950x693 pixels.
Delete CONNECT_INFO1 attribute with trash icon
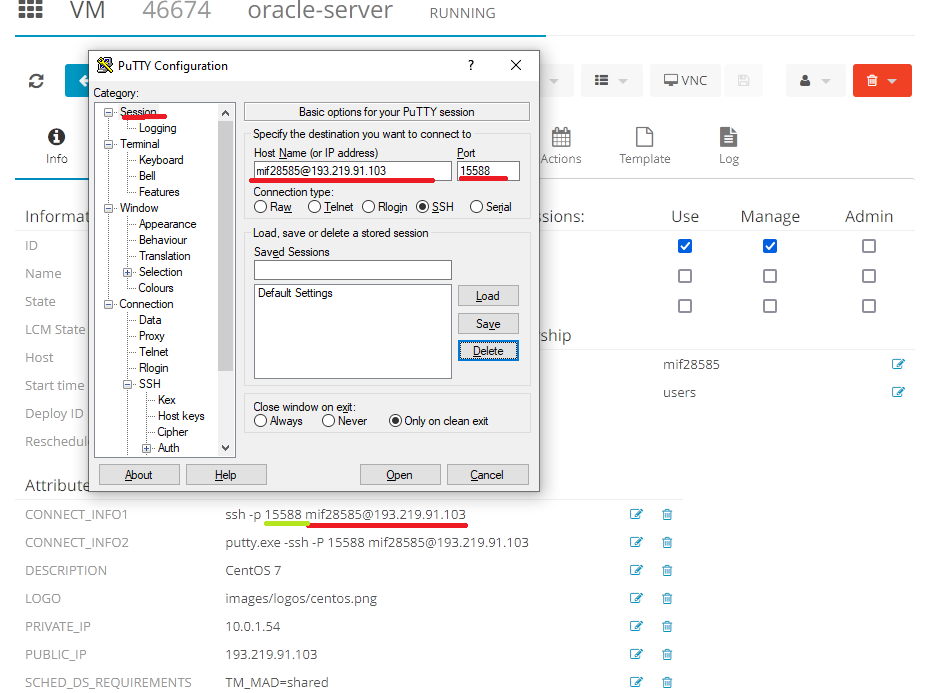pyautogui.click(x=667, y=514)
